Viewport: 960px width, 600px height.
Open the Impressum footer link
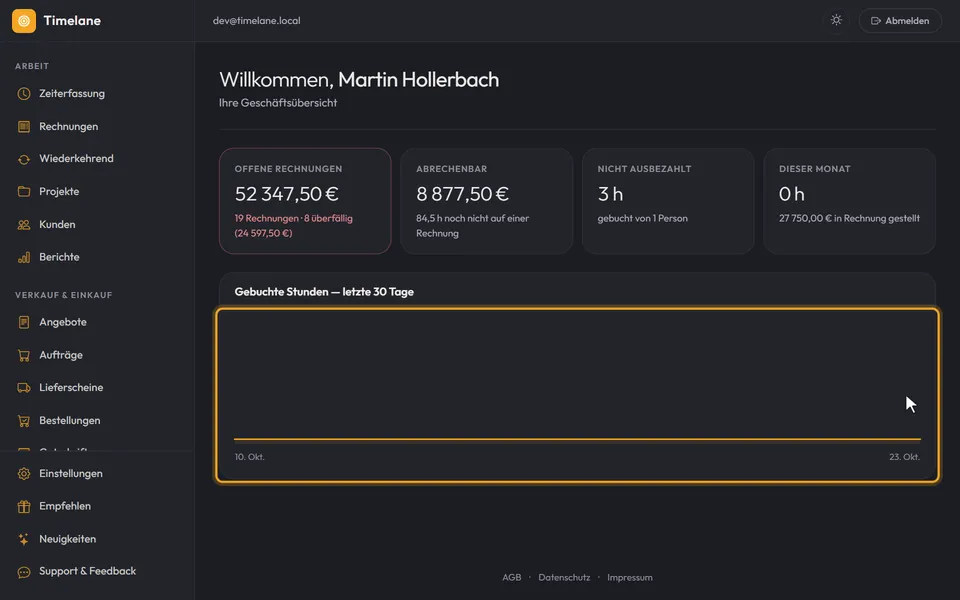coord(629,577)
